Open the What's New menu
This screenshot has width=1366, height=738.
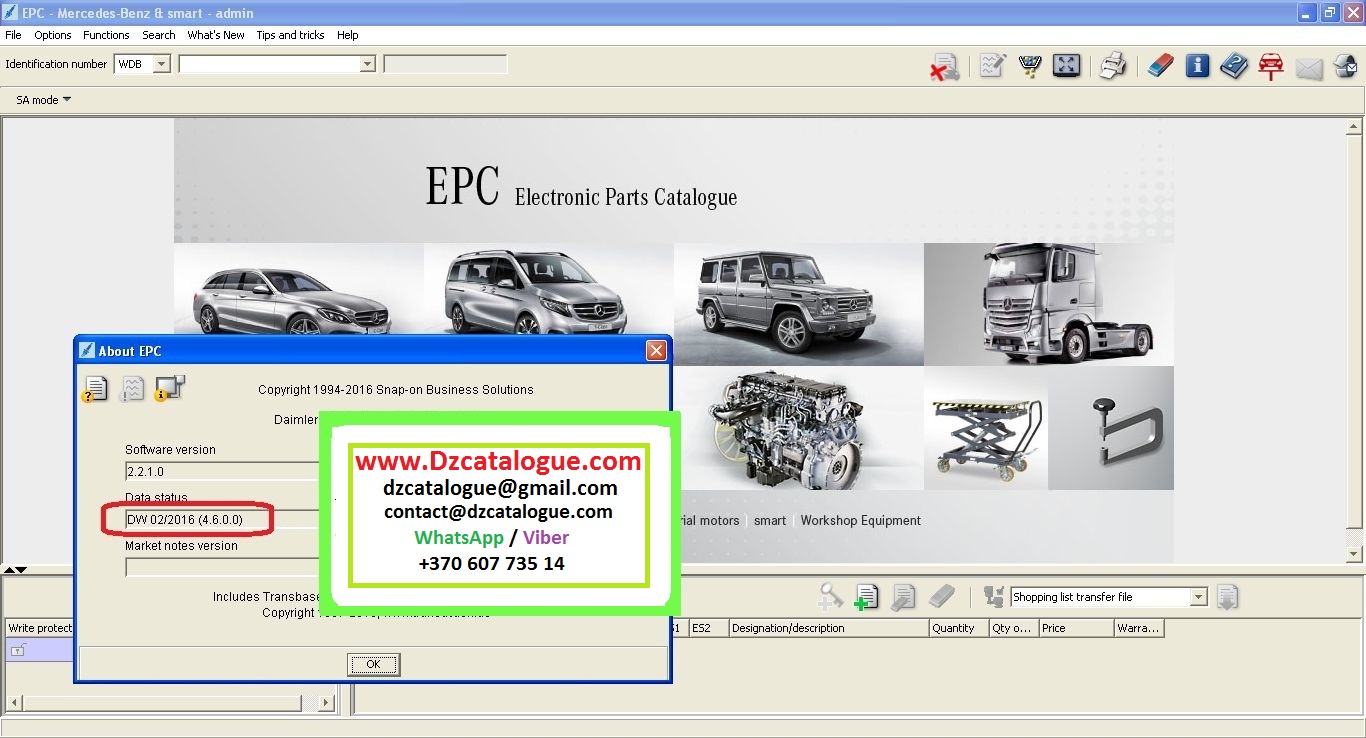coord(216,35)
